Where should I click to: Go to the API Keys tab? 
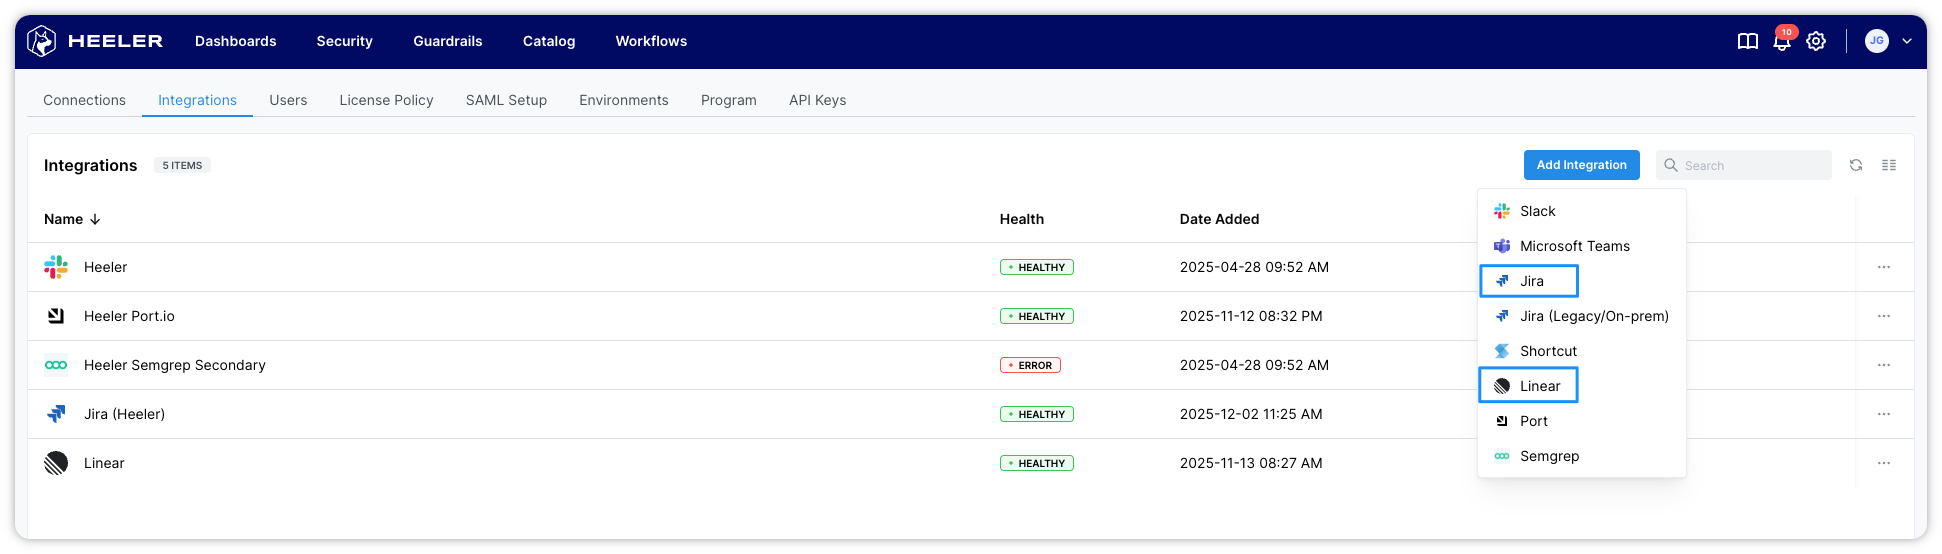(817, 100)
